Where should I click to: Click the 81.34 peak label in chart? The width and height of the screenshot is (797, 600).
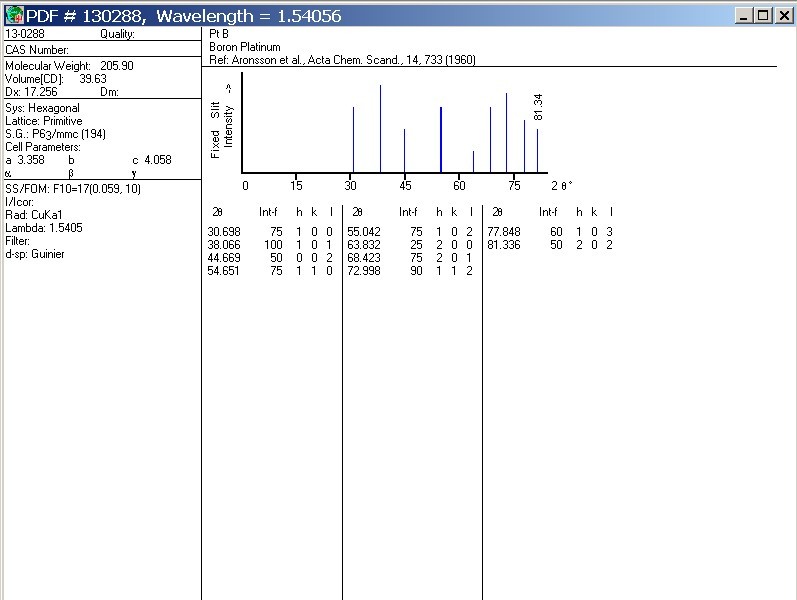(538, 107)
